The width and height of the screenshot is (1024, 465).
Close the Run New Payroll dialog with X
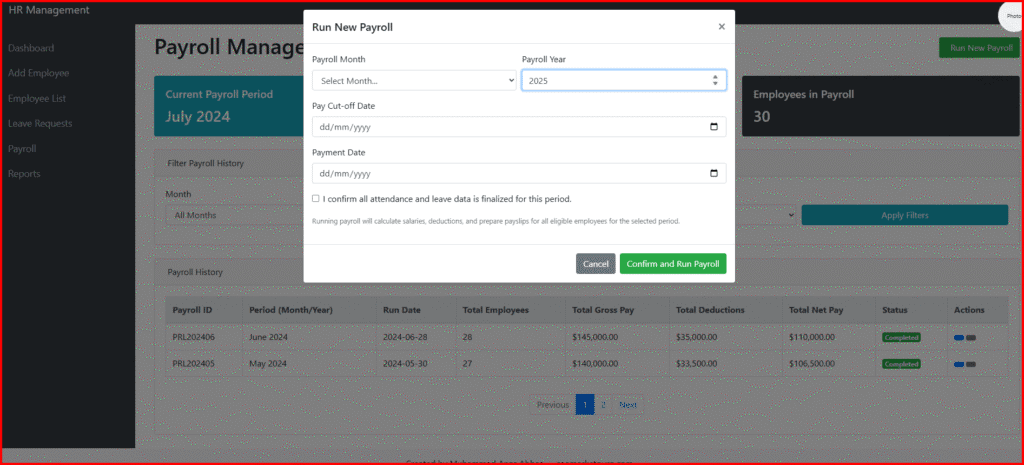(x=721, y=27)
